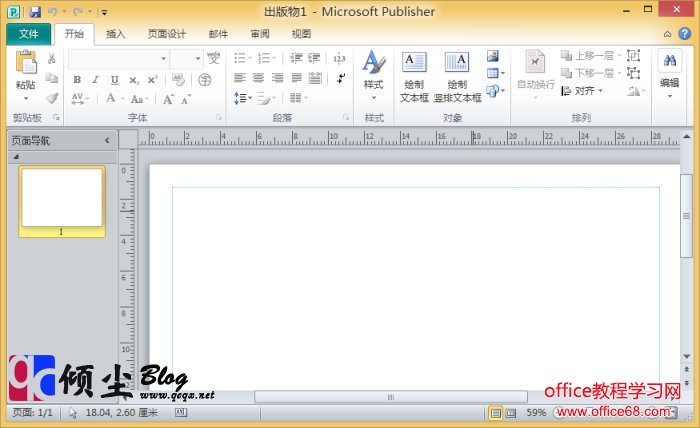The image size is (700, 428).
Task: Toggle align text right
Action: click(x=278, y=78)
